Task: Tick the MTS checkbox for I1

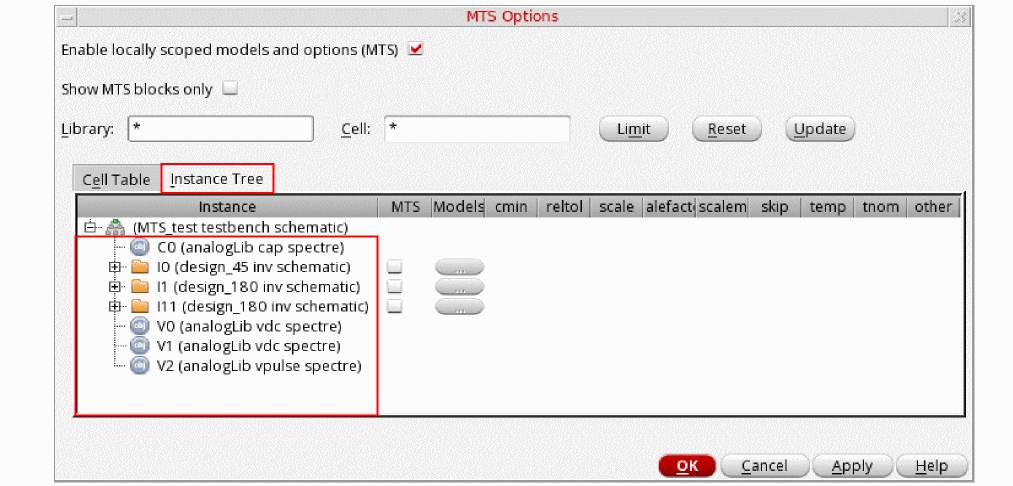Action: [x=394, y=286]
